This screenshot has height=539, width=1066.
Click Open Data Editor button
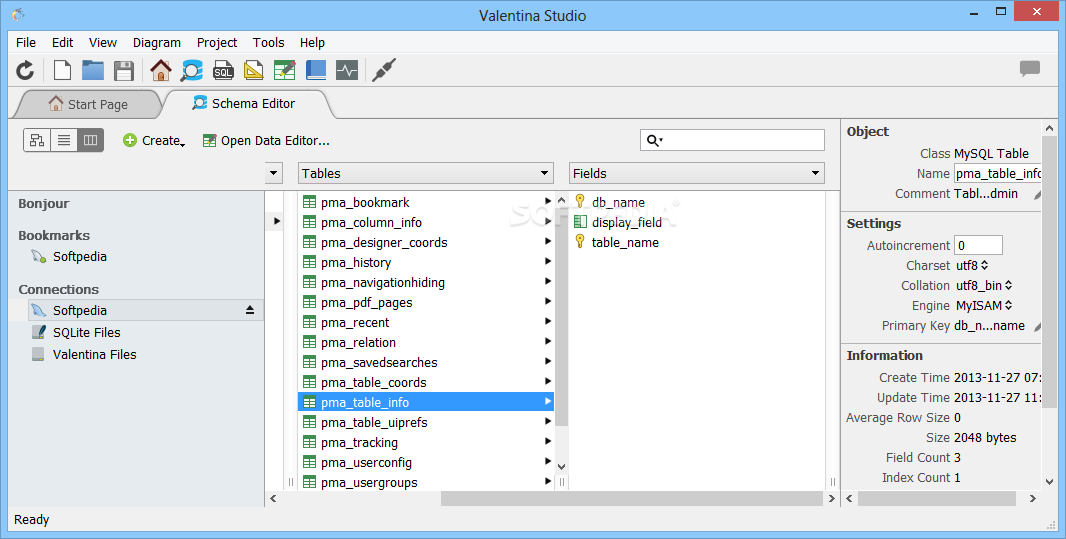266,141
